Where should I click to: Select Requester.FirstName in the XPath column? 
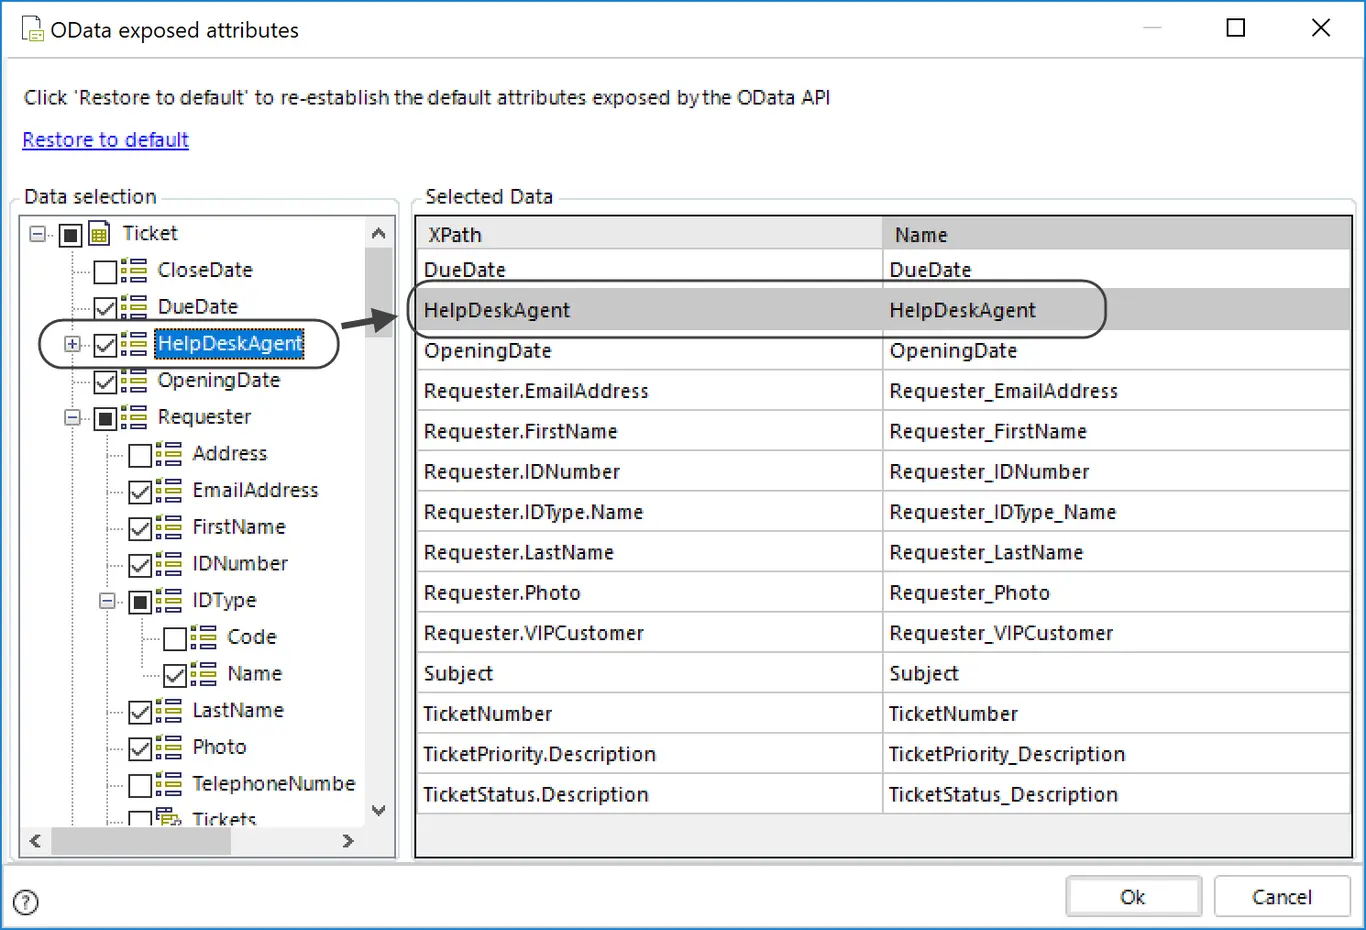[x=650, y=431]
